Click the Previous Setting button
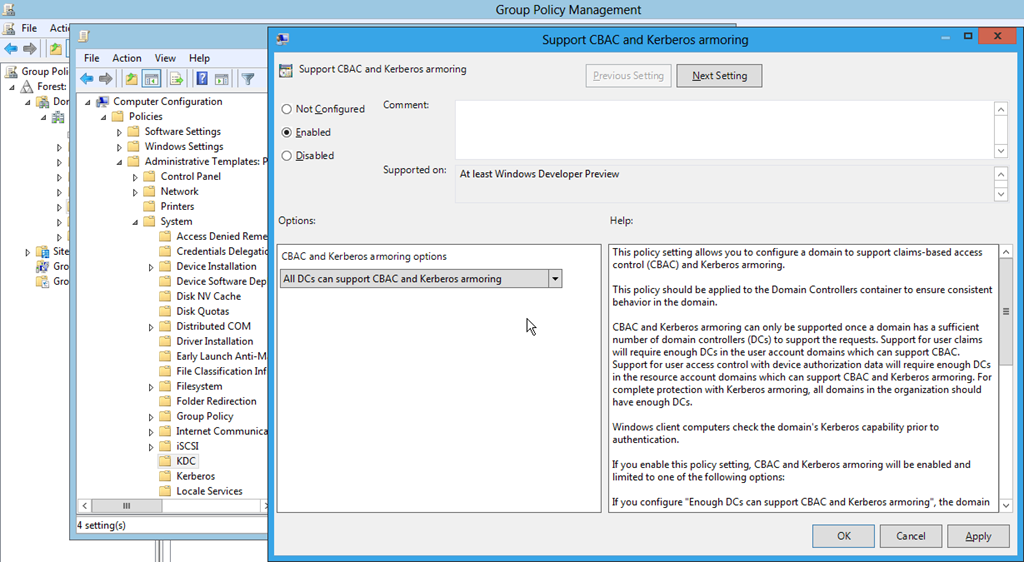Image resolution: width=1024 pixels, height=562 pixels. [x=628, y=76]
